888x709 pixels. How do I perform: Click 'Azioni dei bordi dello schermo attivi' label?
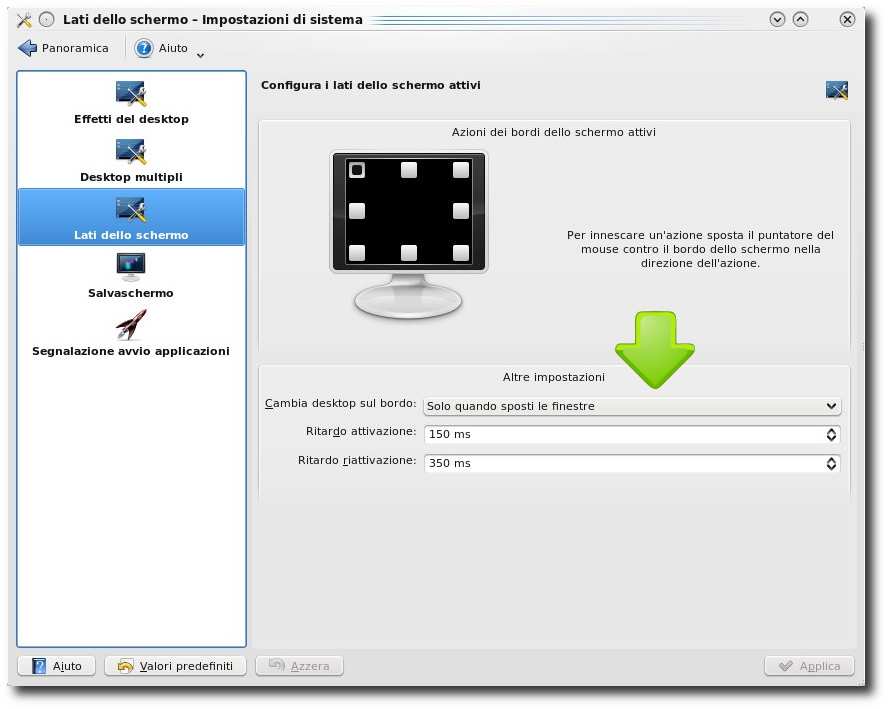pyautogui.click(x=553, y=132)
